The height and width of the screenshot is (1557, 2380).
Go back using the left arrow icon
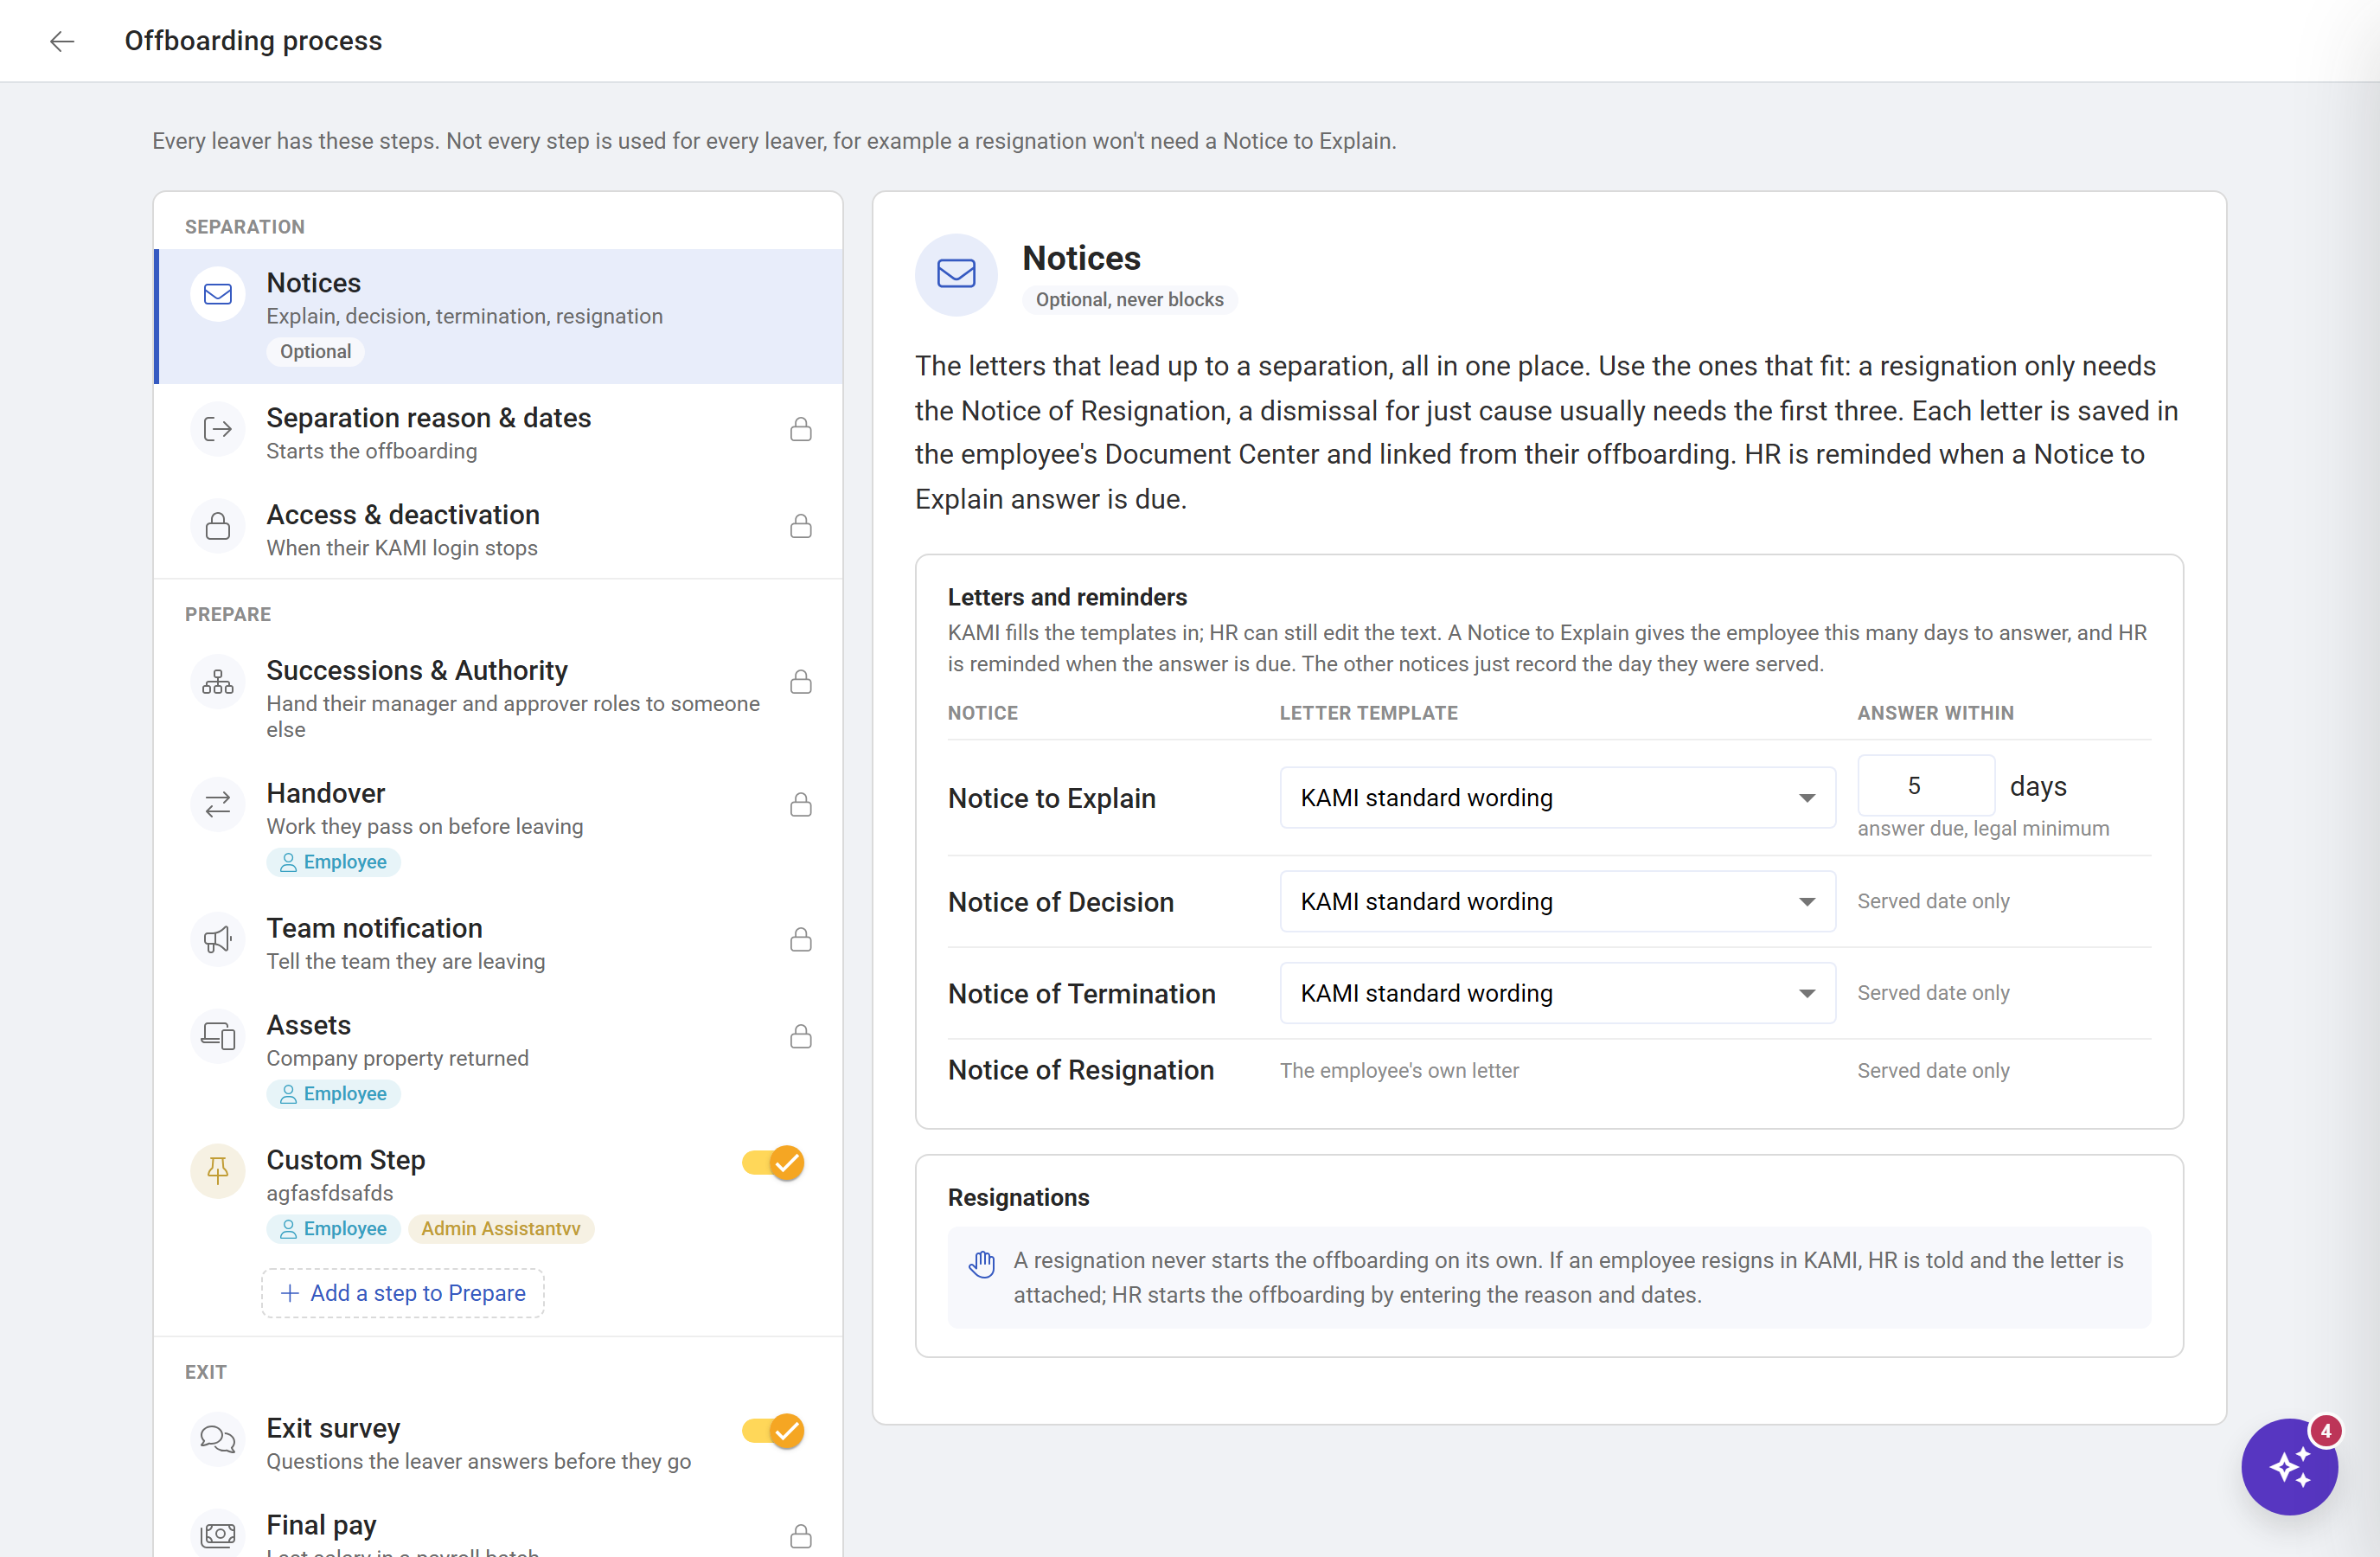click(62, 41)
